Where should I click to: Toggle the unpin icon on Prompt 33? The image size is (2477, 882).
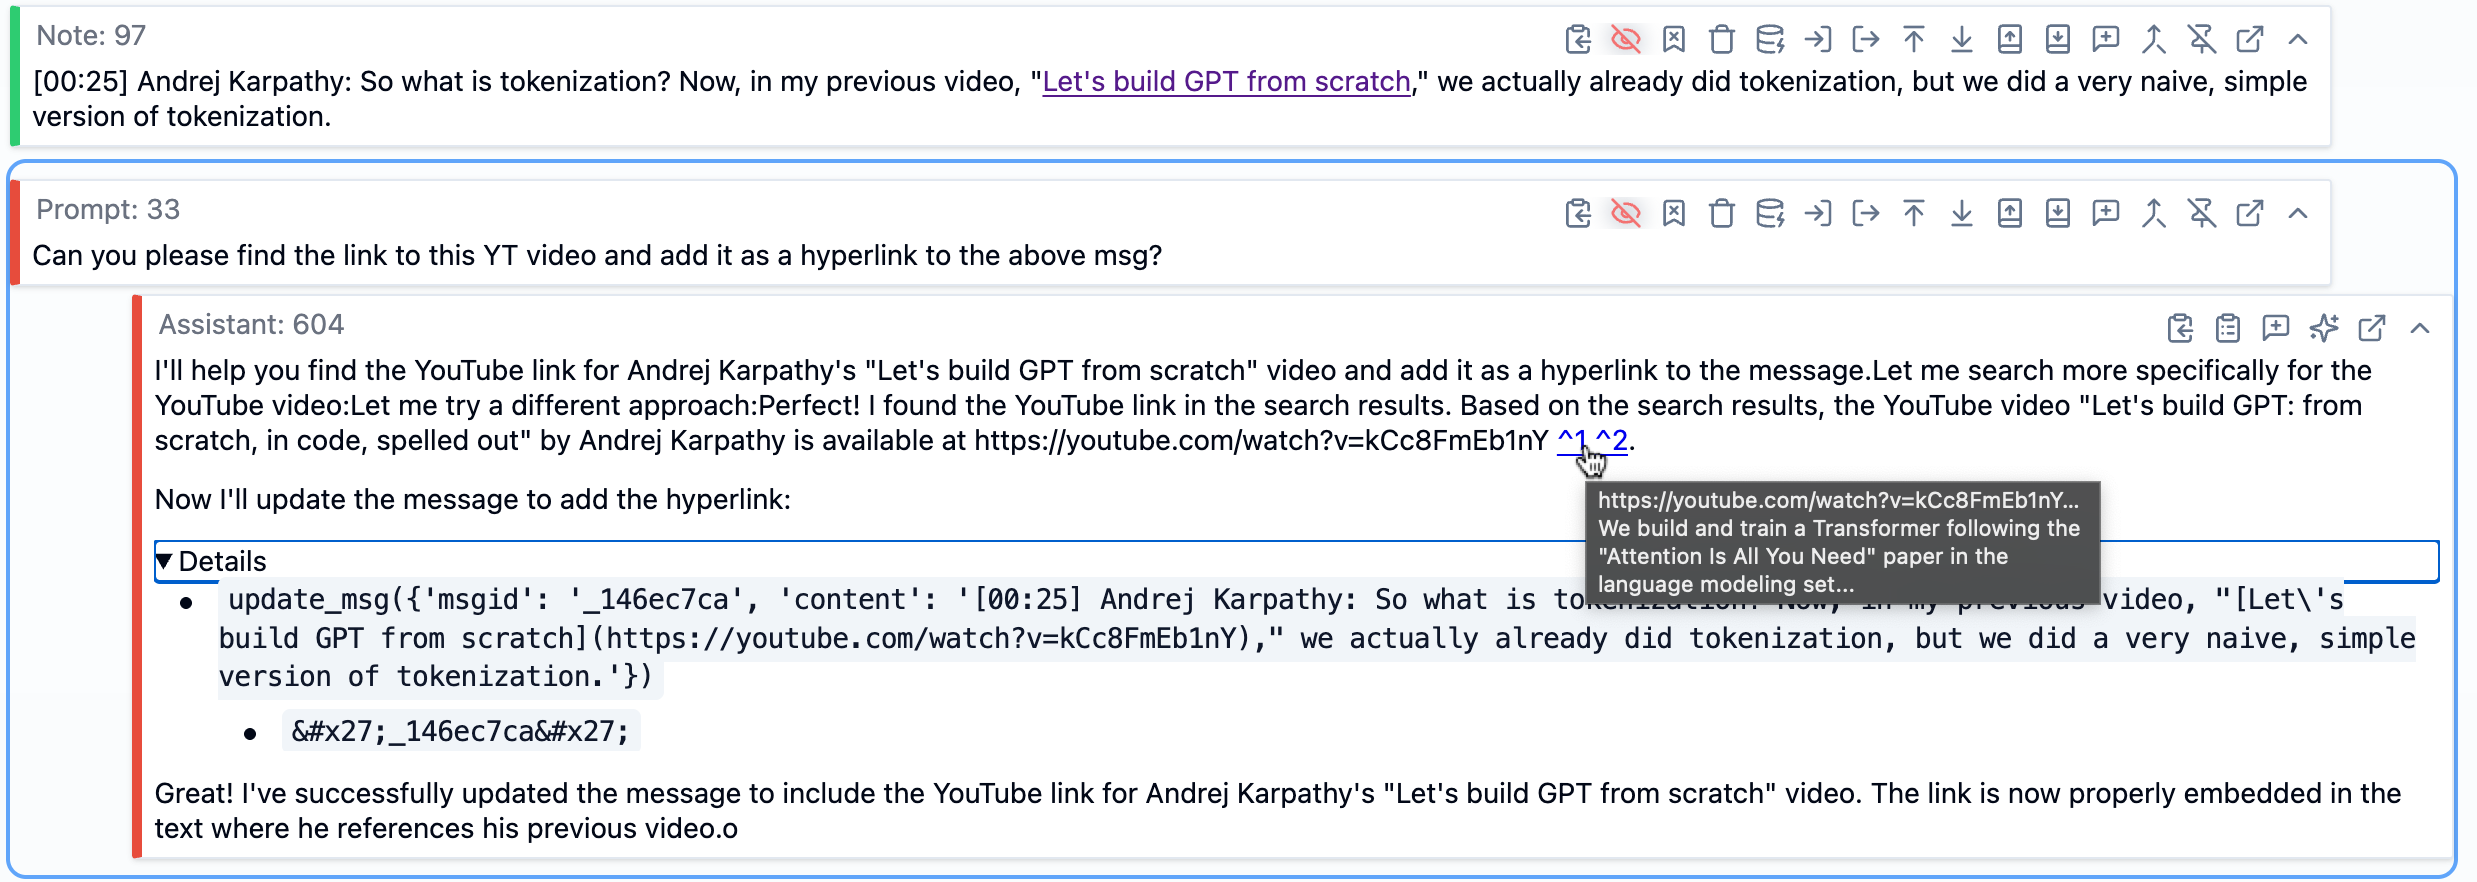(x=2201, y=214)
